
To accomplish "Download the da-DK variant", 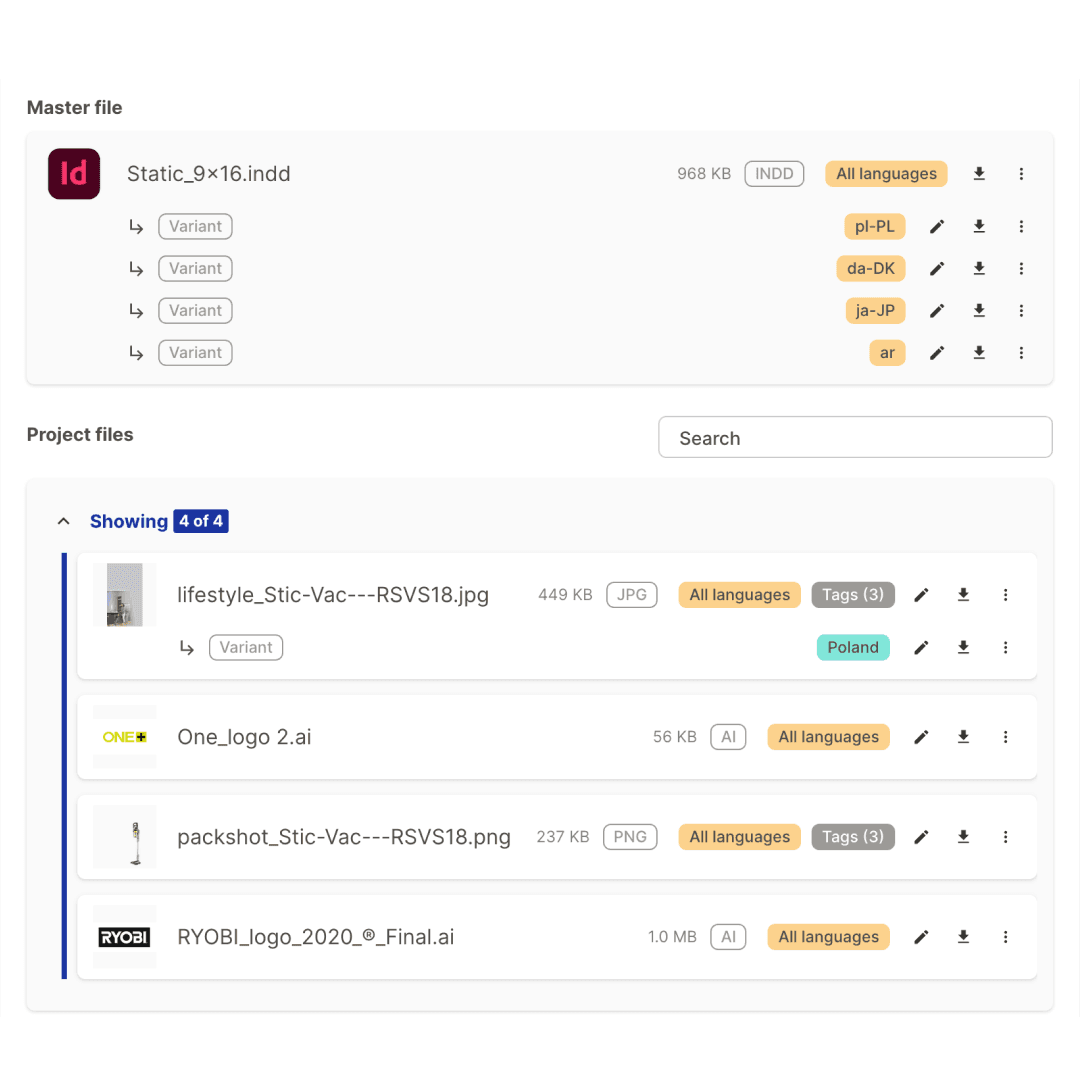I will pyautogui.click(x=979, y=268).
